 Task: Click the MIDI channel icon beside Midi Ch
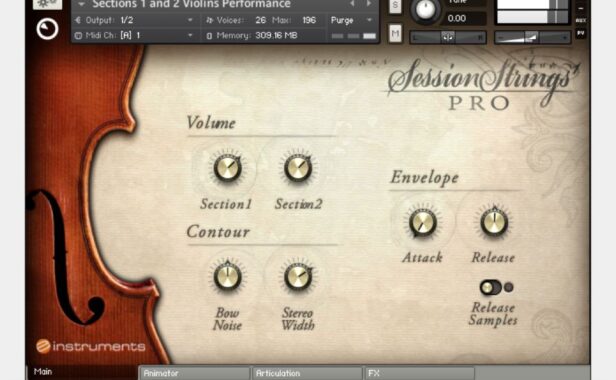point(78,35)
